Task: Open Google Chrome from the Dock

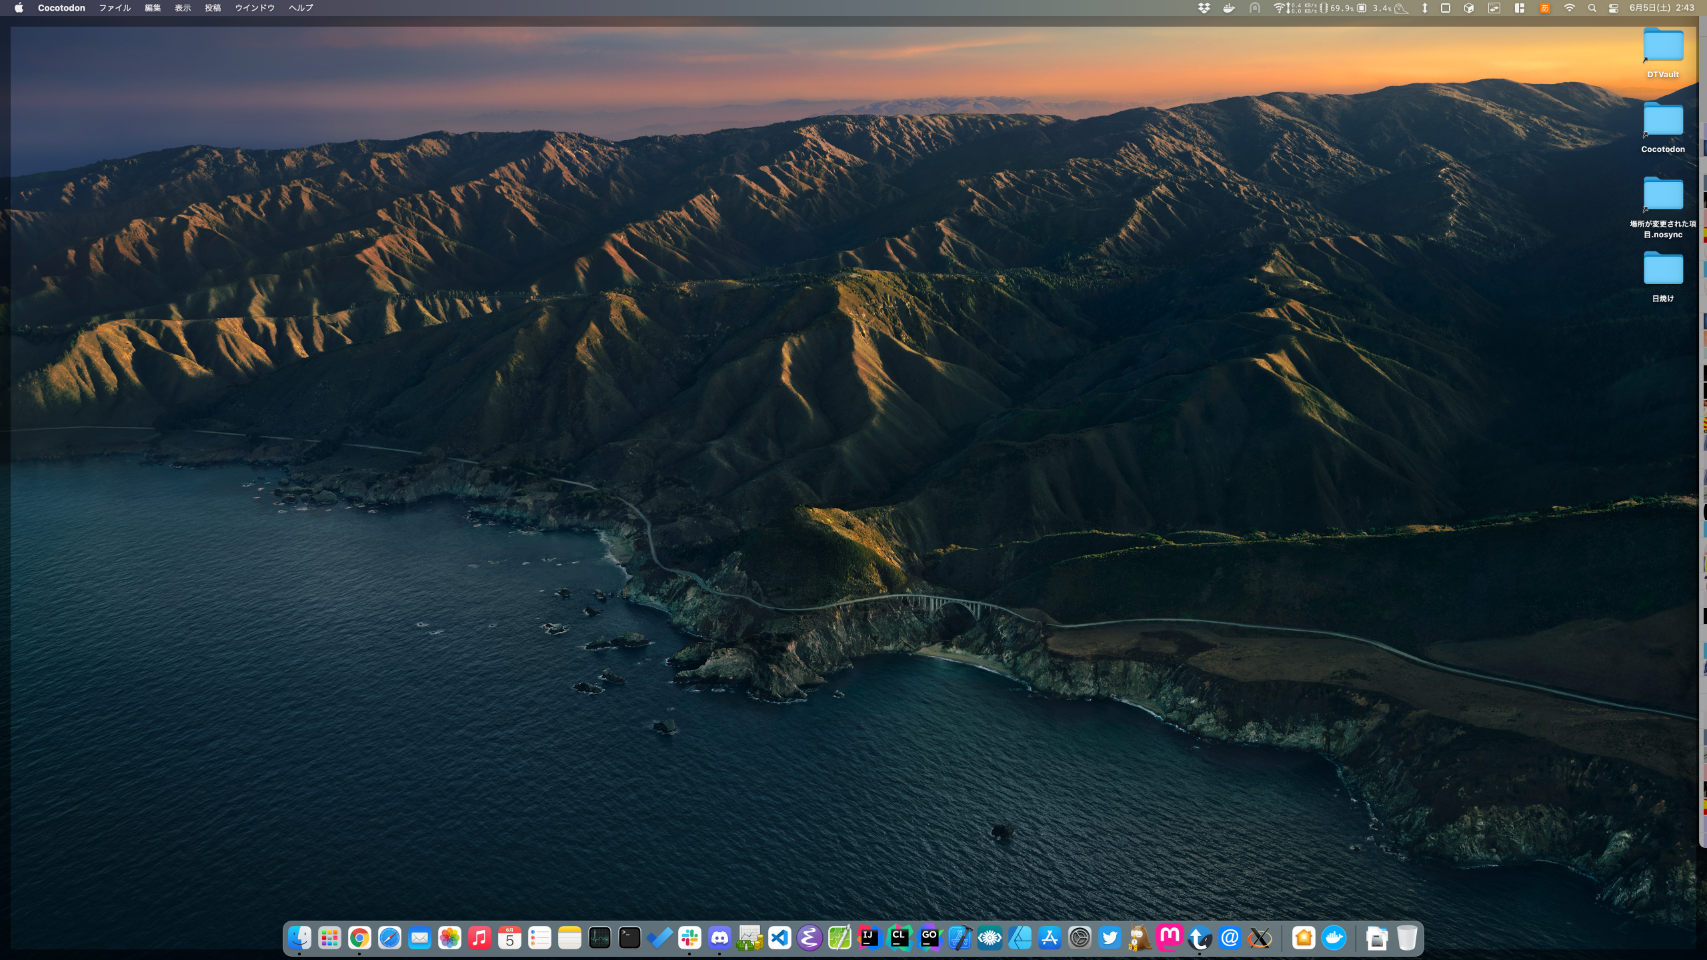Action: coord(359,937)
